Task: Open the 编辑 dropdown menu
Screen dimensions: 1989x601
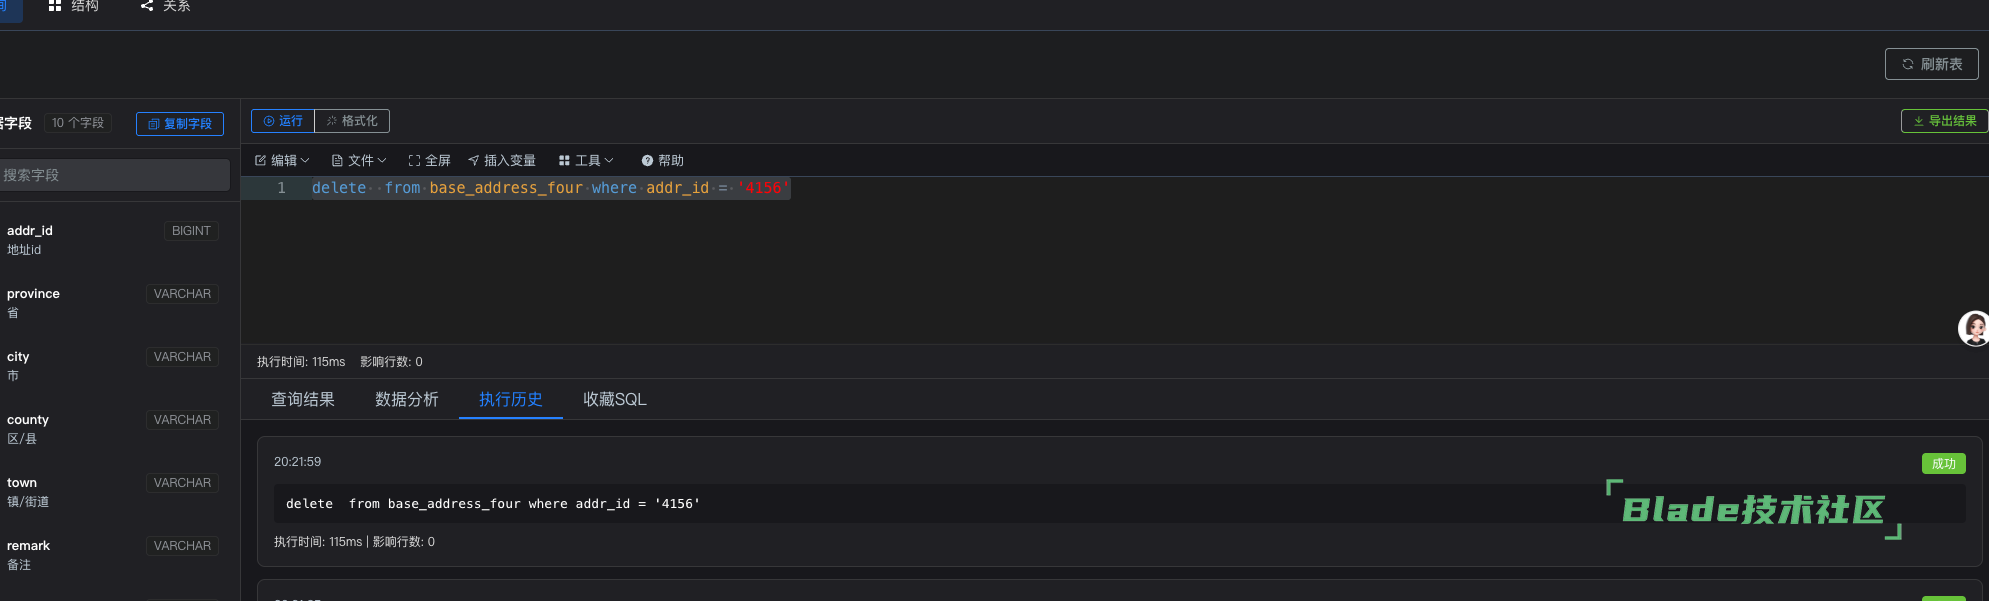Action: (282, 160)
